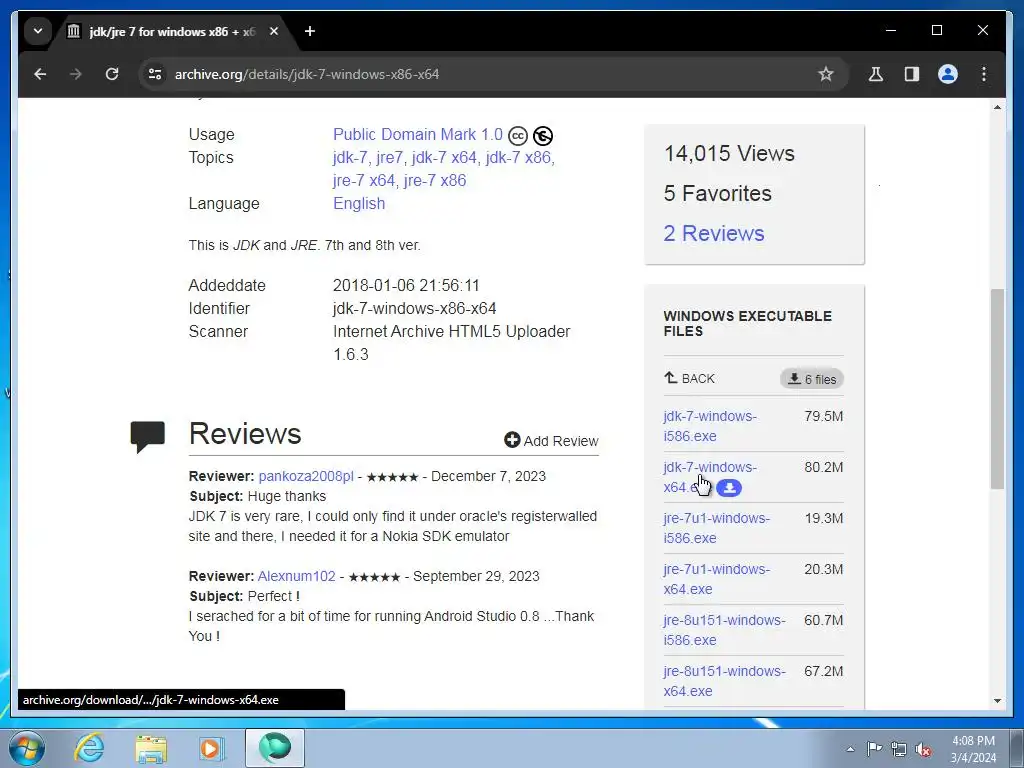Open the Action Center flag icon
The height and width of the screenshot is (768, 1024).
(874, 749)
